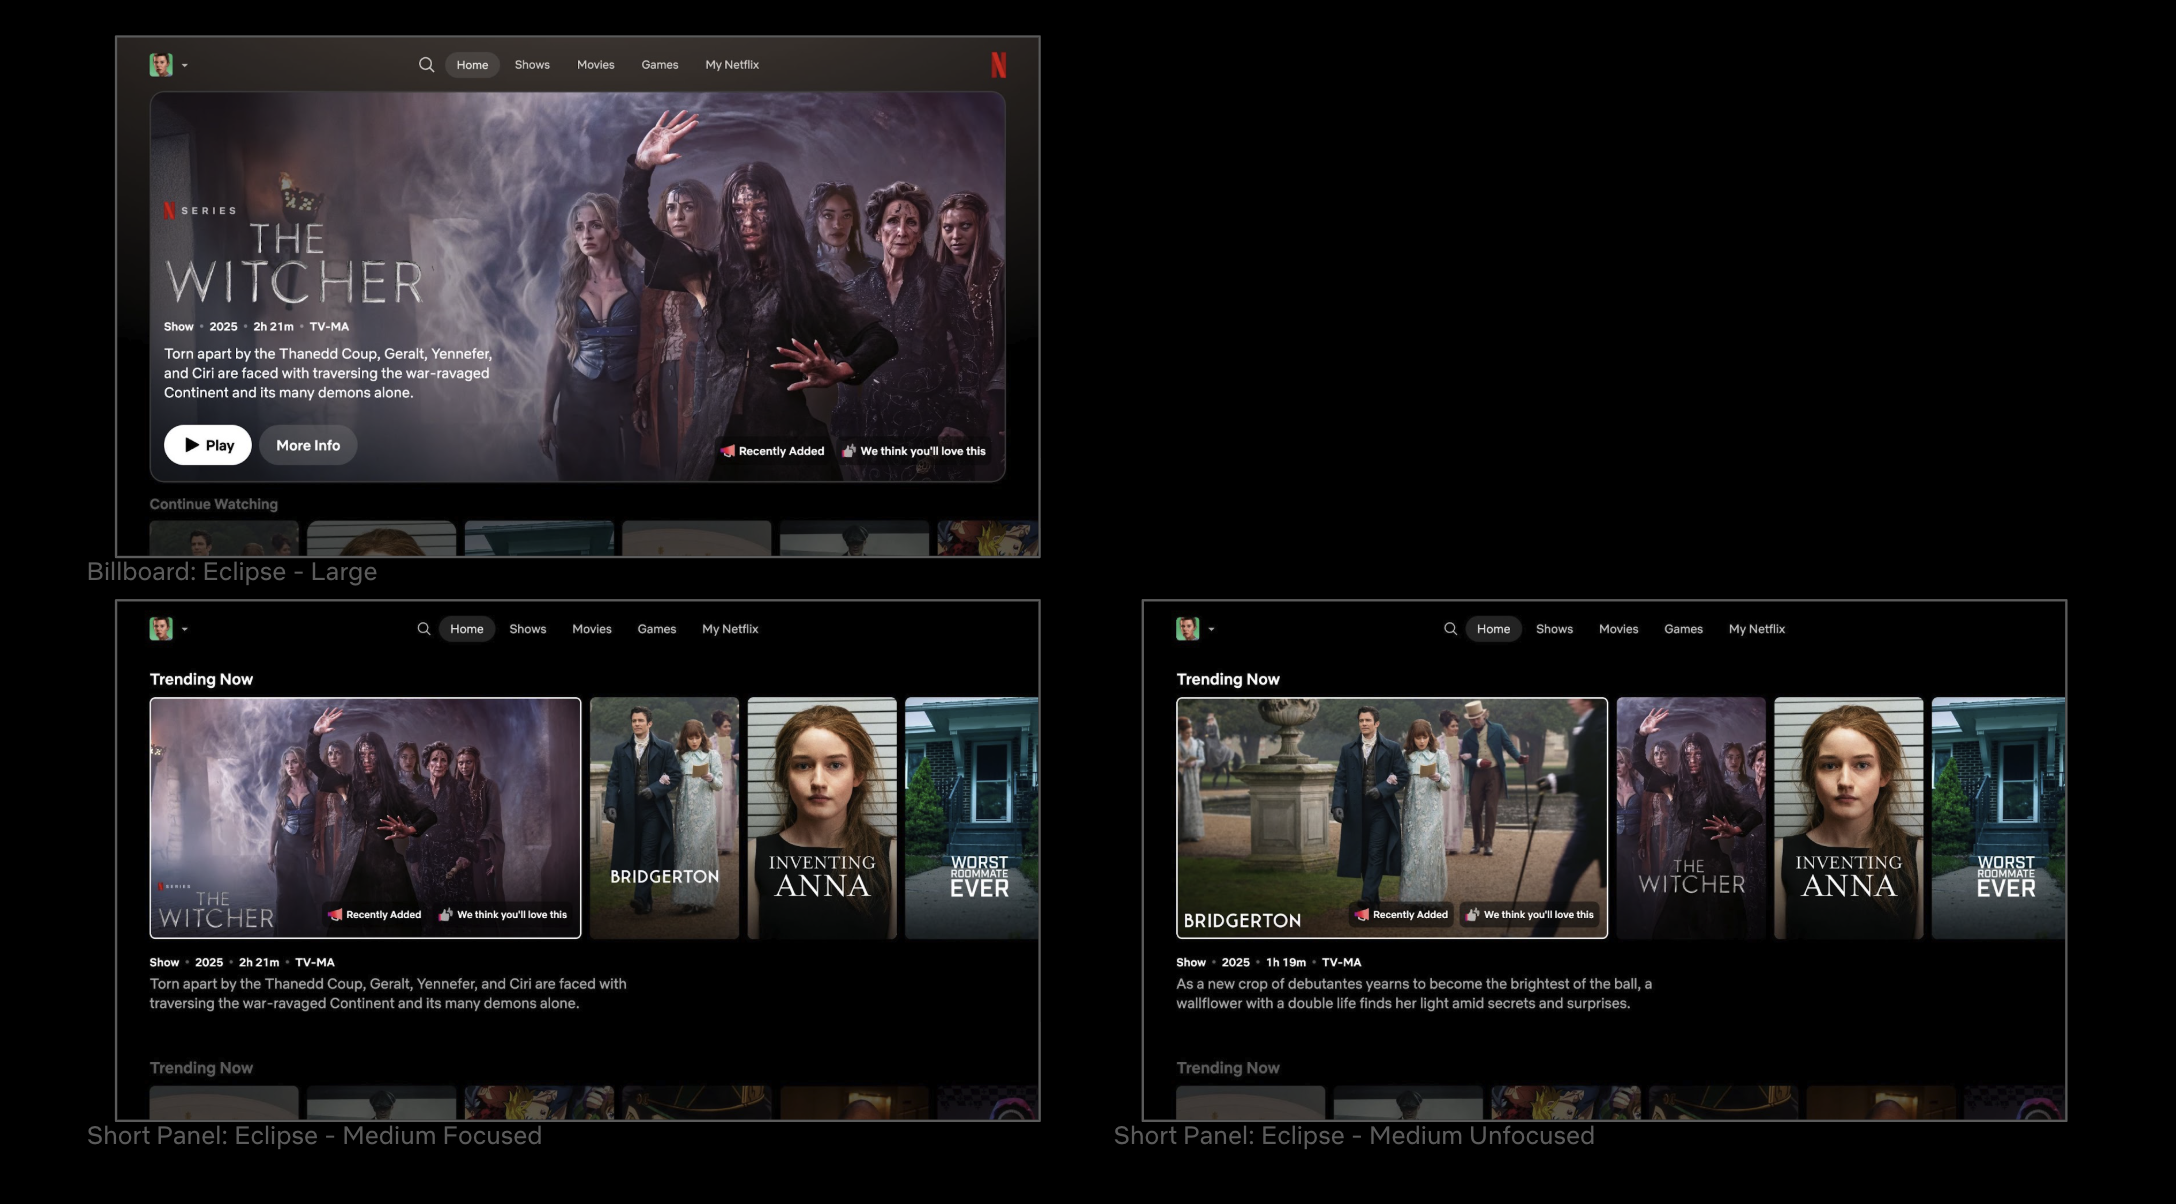Viewport: 2176px width, 1204px height.
Task: Click Netflix N logo in Billboard screen
Action: [998, 65]
